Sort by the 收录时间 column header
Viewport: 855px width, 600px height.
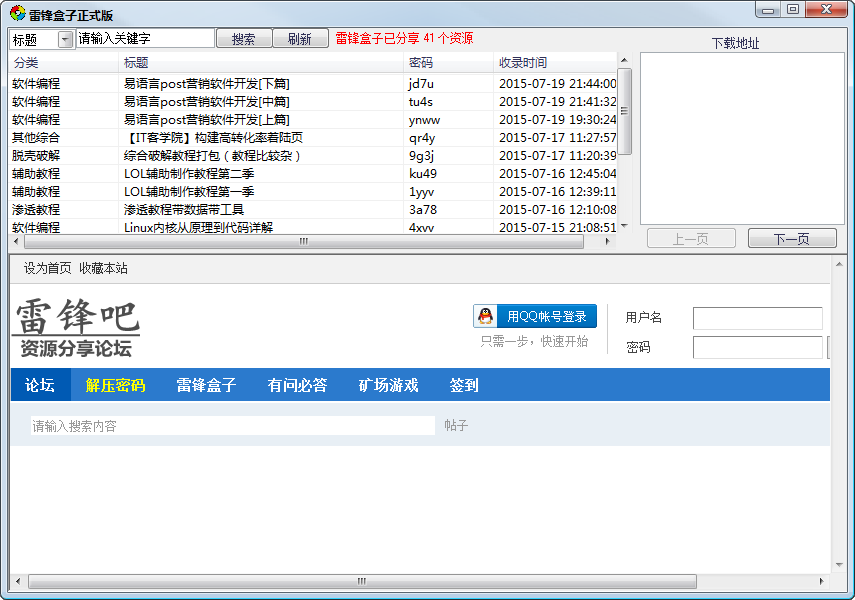555,63
